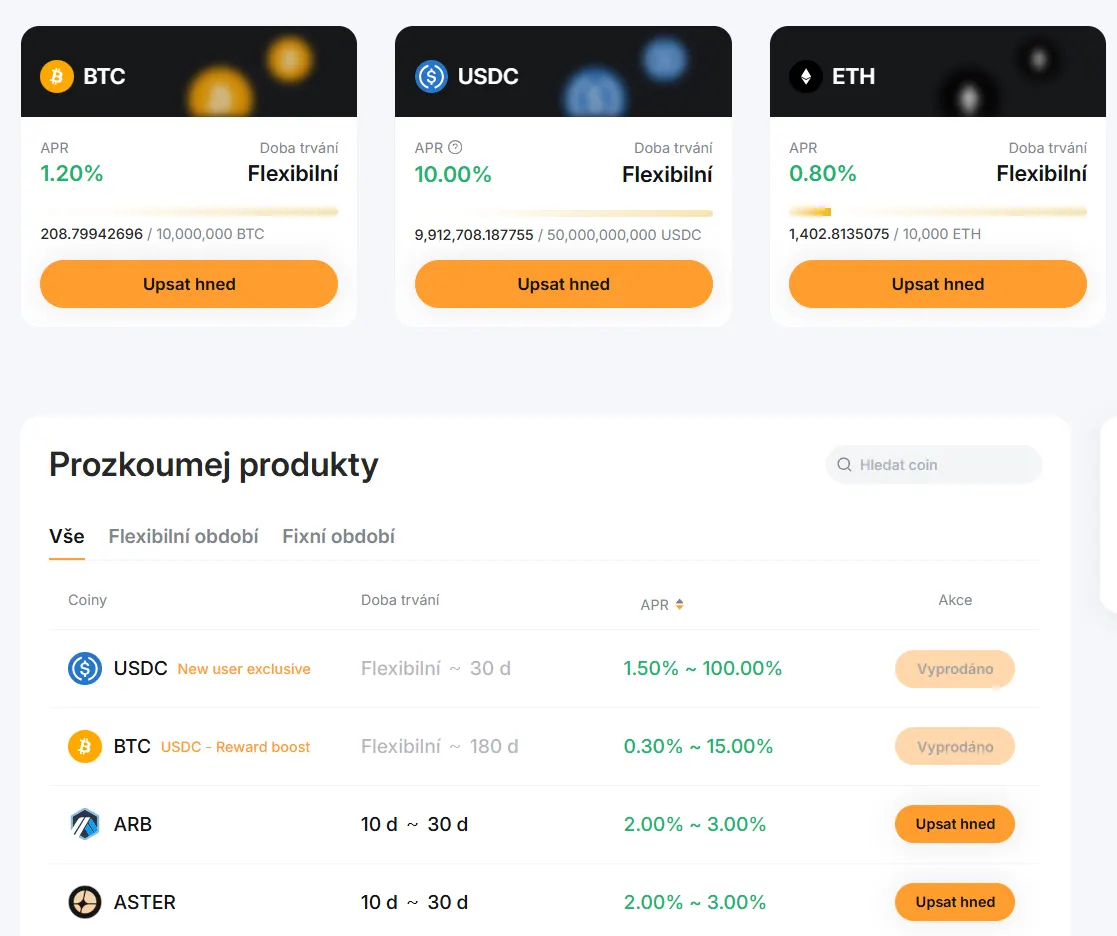Click the ASTER coin icon in table

click(x=85, y=902)
